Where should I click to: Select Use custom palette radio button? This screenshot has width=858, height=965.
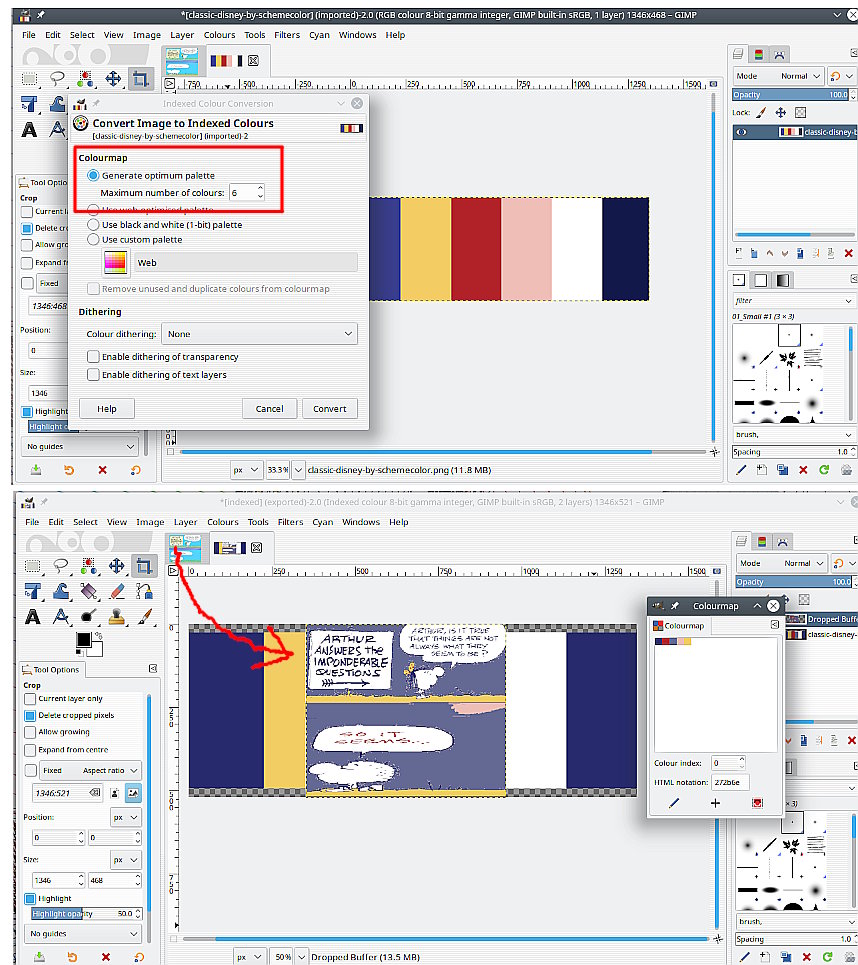click(93, 239)
